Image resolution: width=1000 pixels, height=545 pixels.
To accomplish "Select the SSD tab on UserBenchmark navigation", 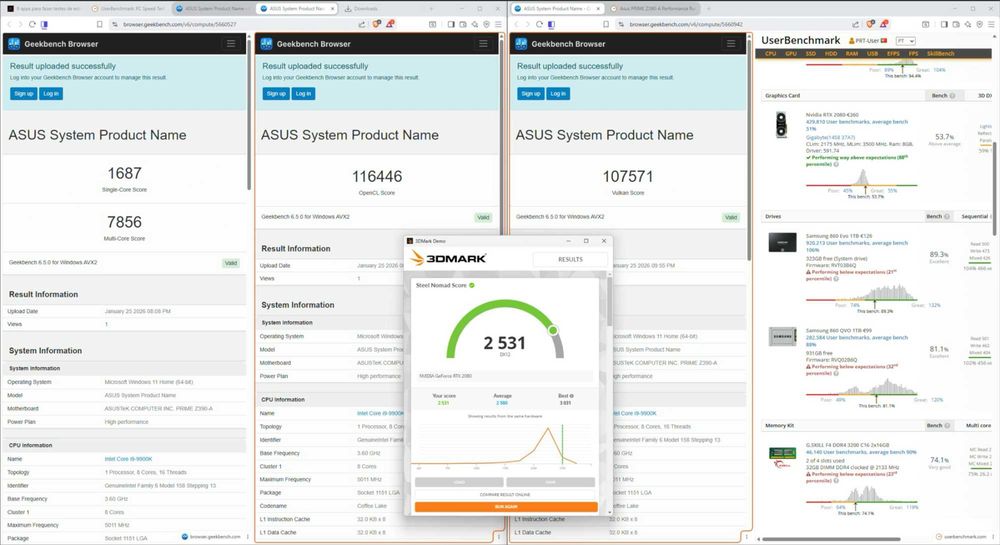I will [x=811, y=54].
